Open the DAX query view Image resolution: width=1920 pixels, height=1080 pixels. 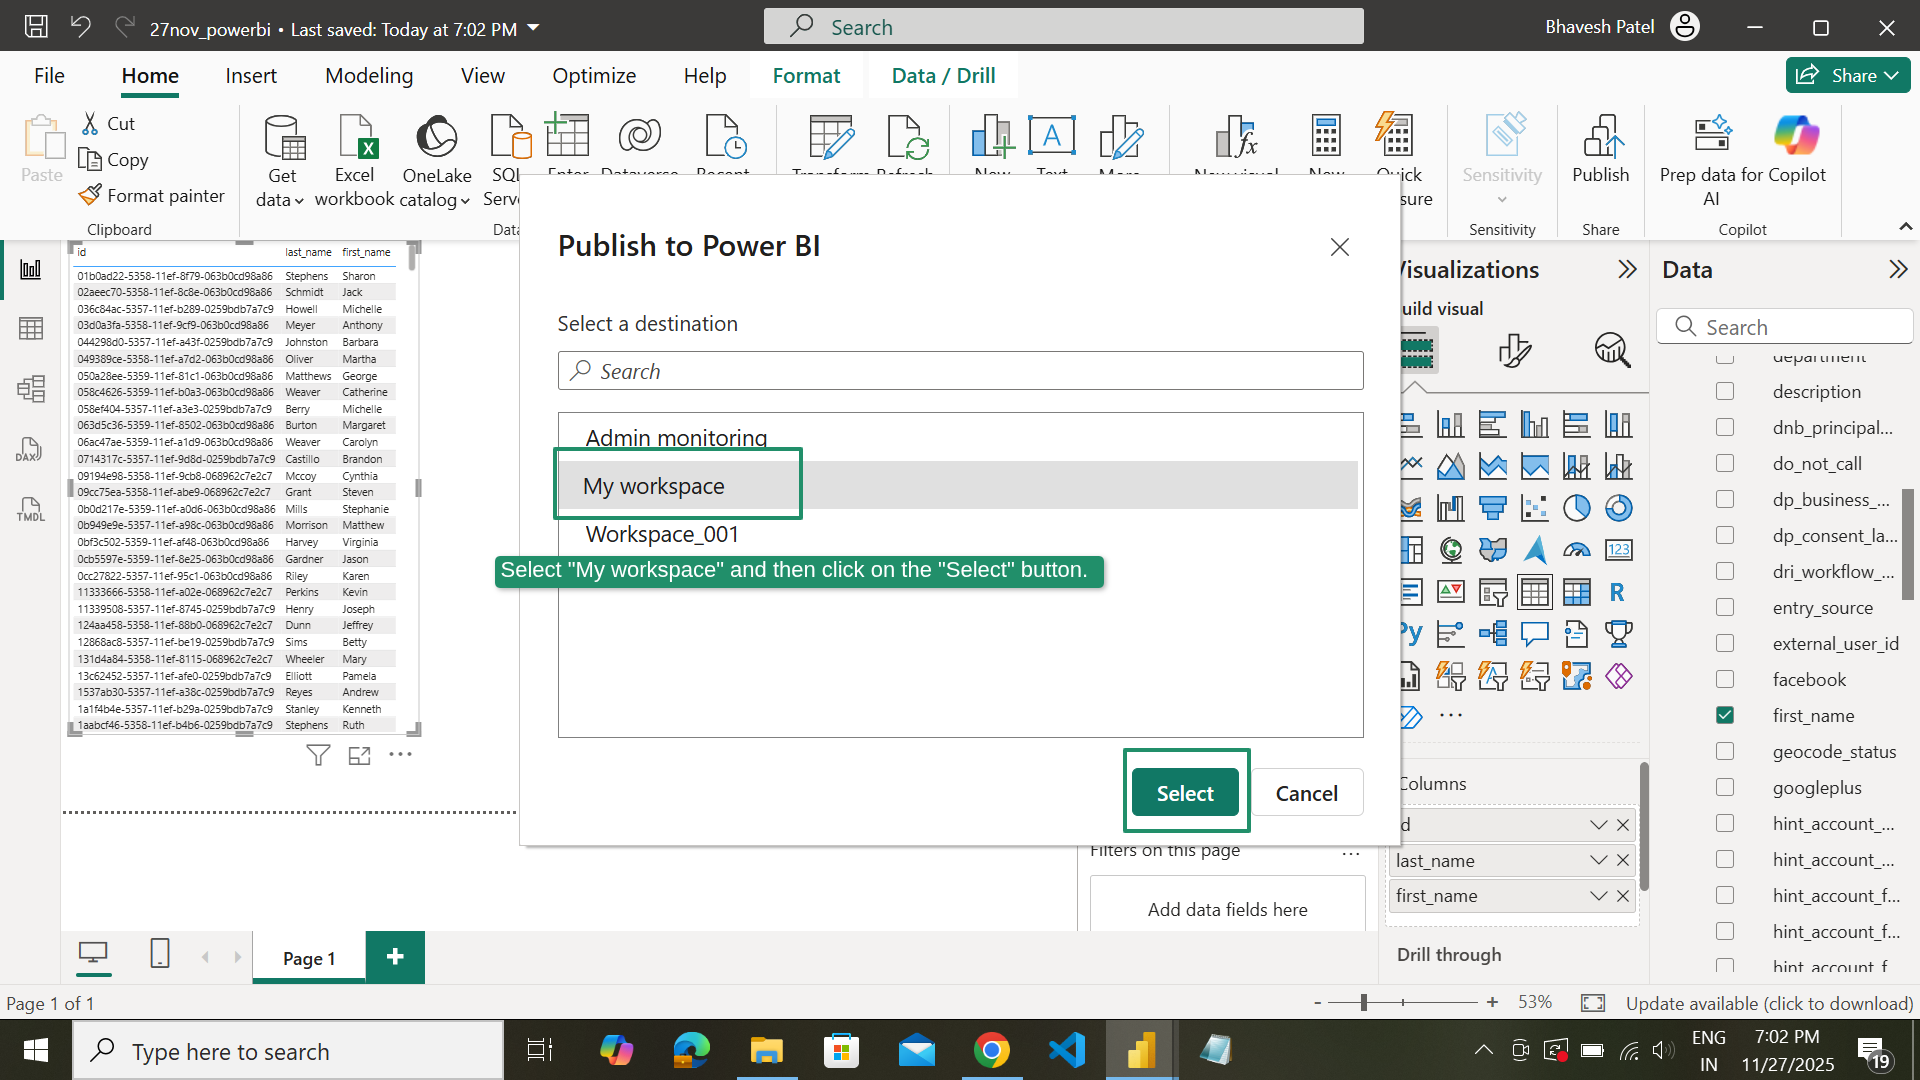tap(29, 449)
